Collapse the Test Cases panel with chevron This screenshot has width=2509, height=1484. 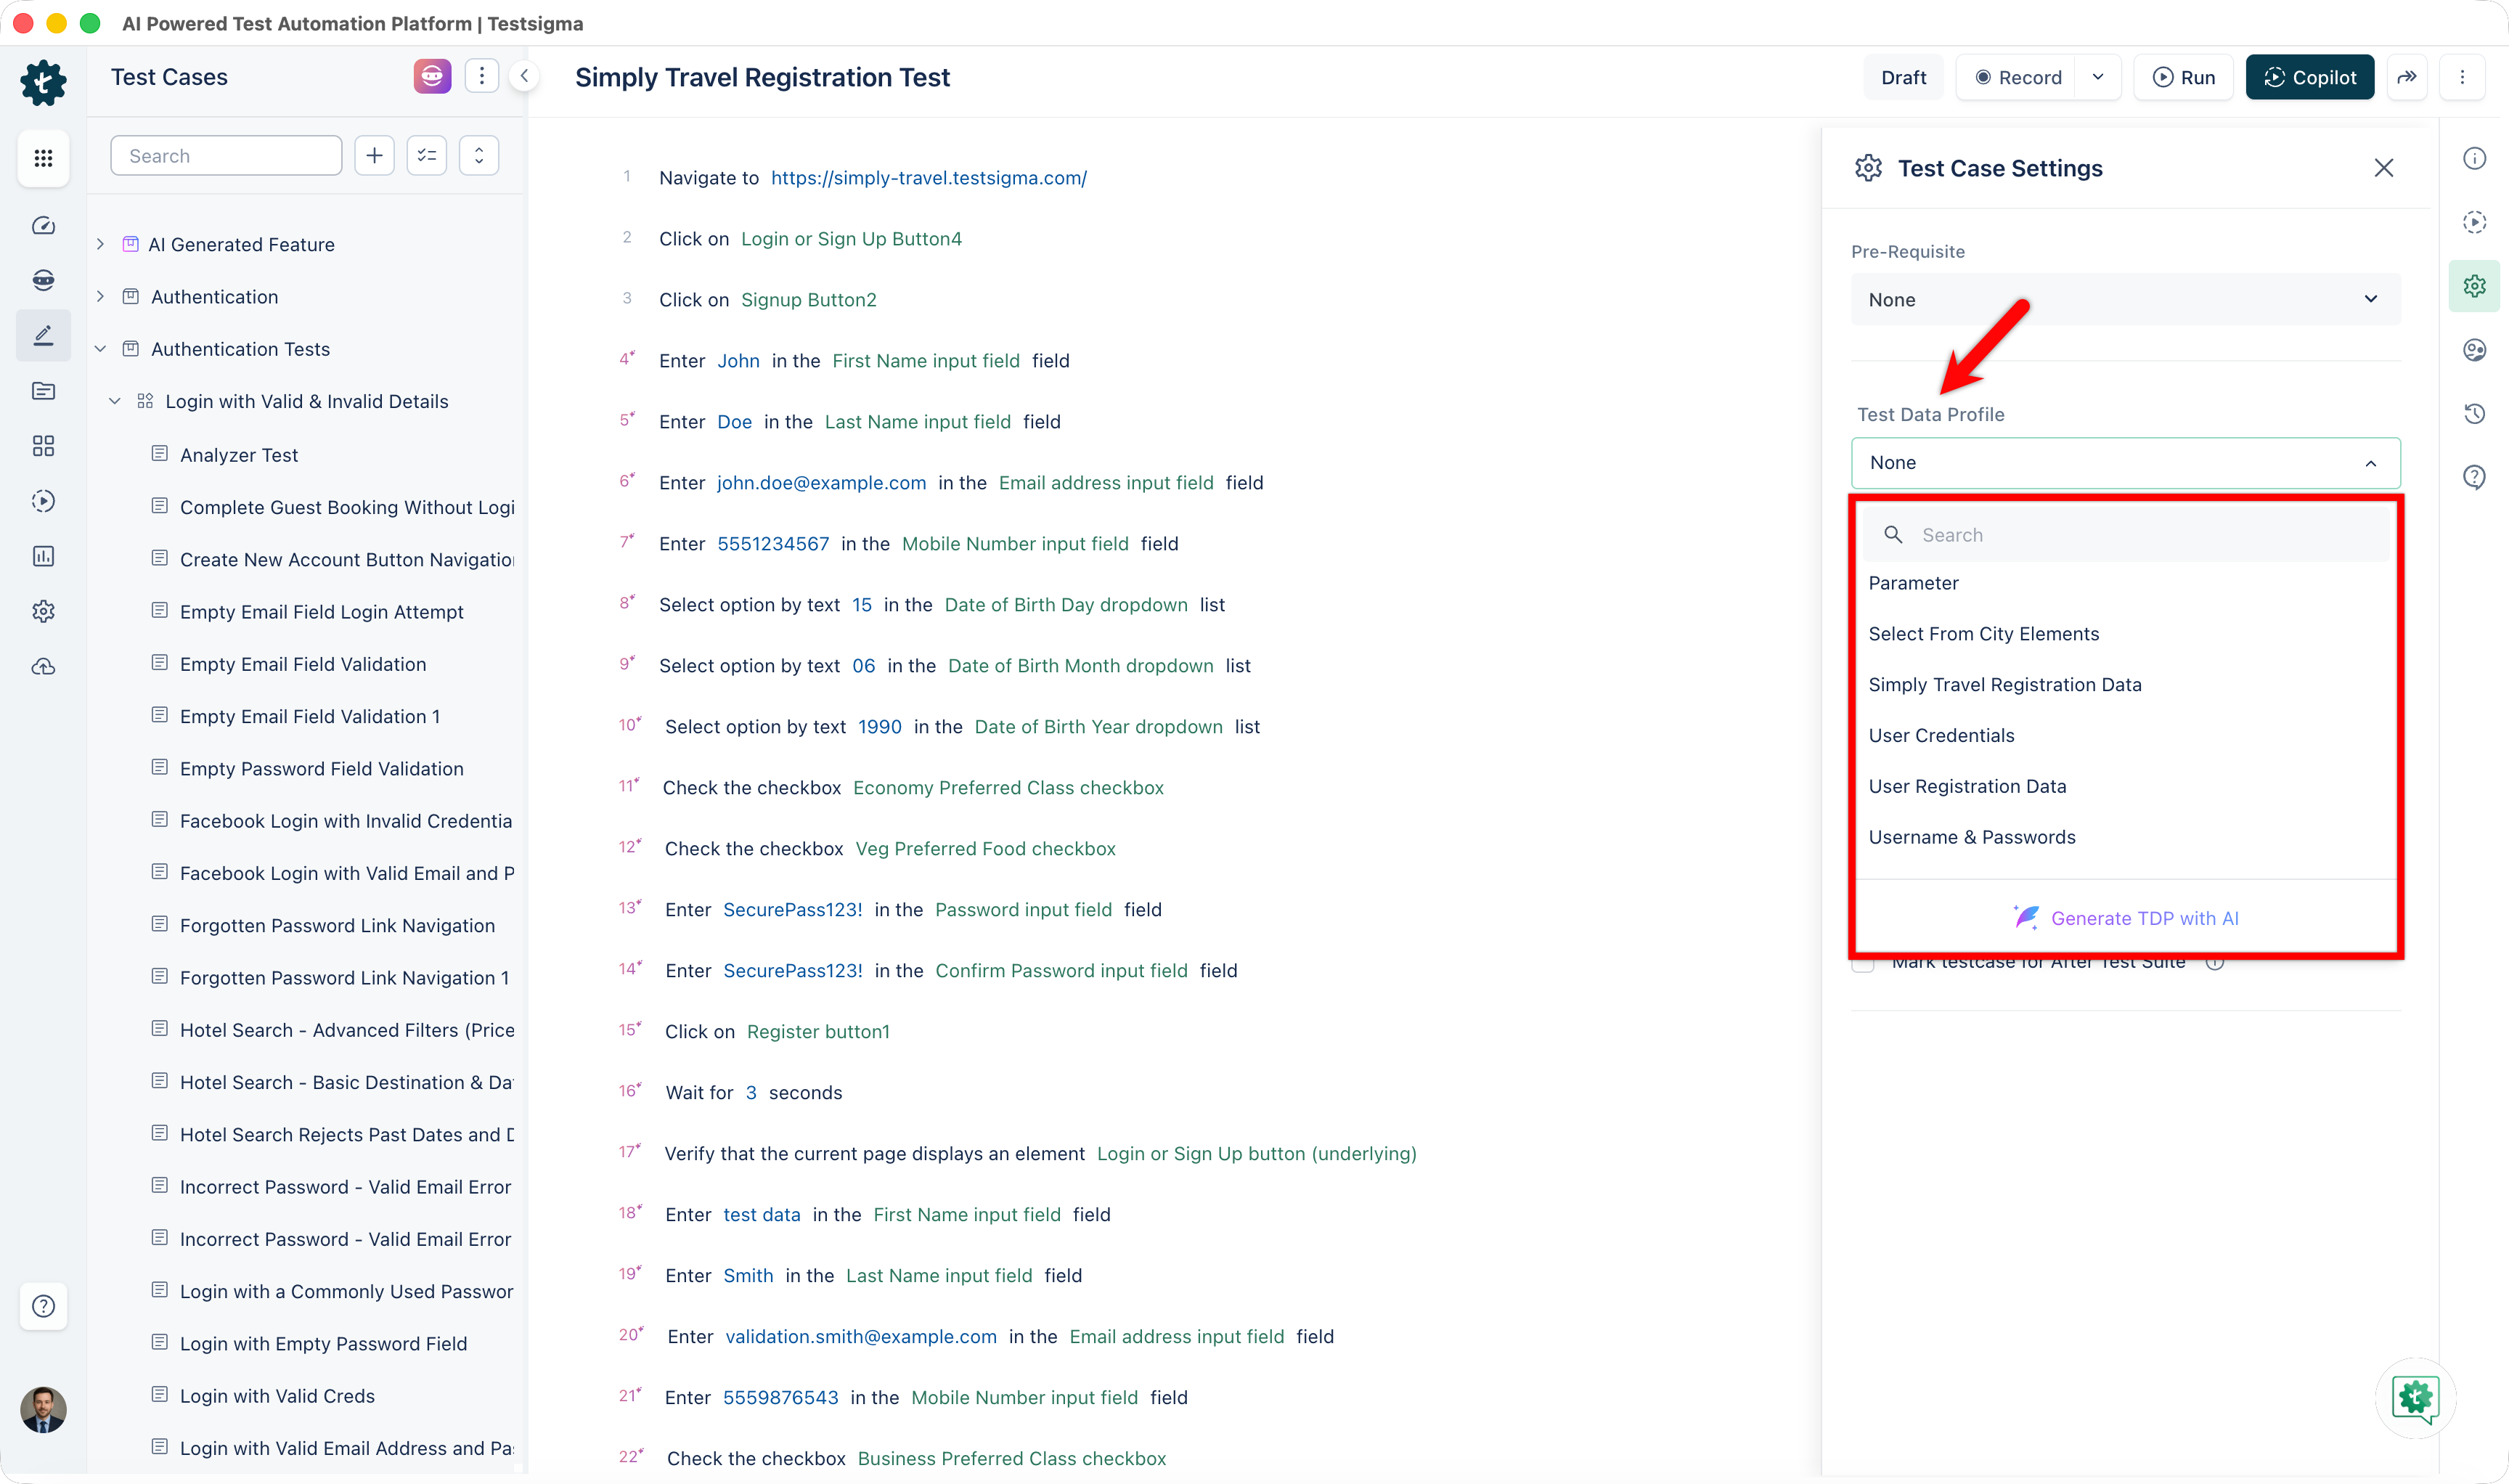point(524,76)
